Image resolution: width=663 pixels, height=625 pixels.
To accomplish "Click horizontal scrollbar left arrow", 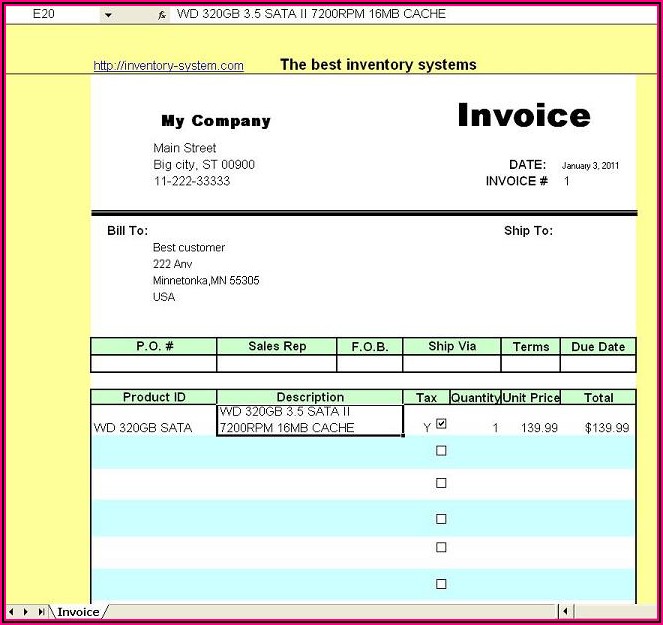I will [x=566, y=612].
